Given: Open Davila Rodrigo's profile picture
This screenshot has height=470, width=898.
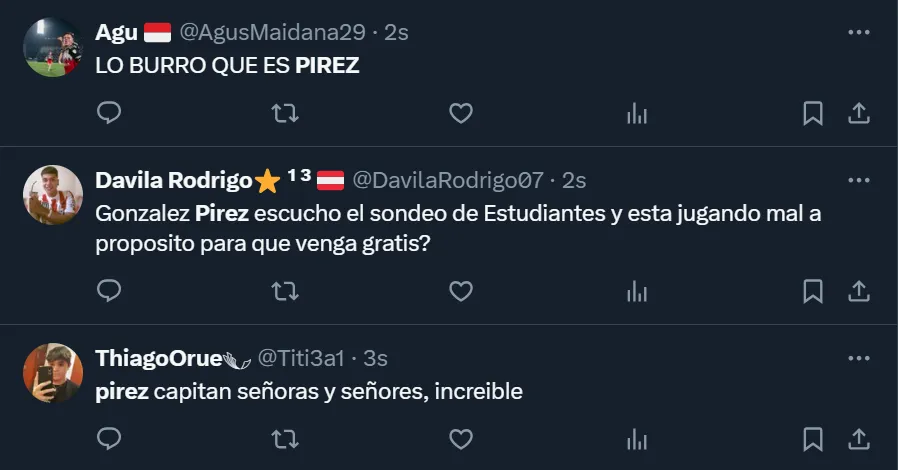Looking at the screenshot, I should coord(53,195).
